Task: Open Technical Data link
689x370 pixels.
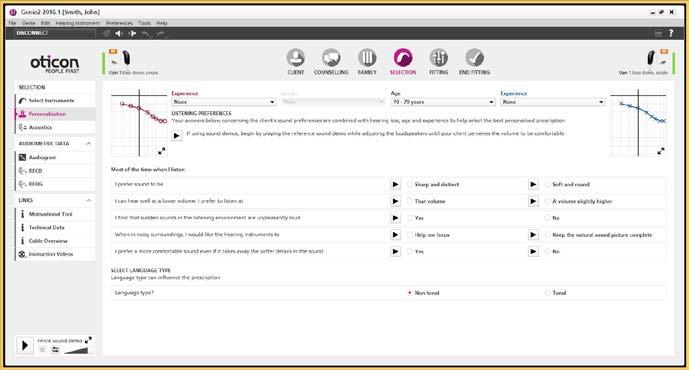Action: (x=55, y=227)
